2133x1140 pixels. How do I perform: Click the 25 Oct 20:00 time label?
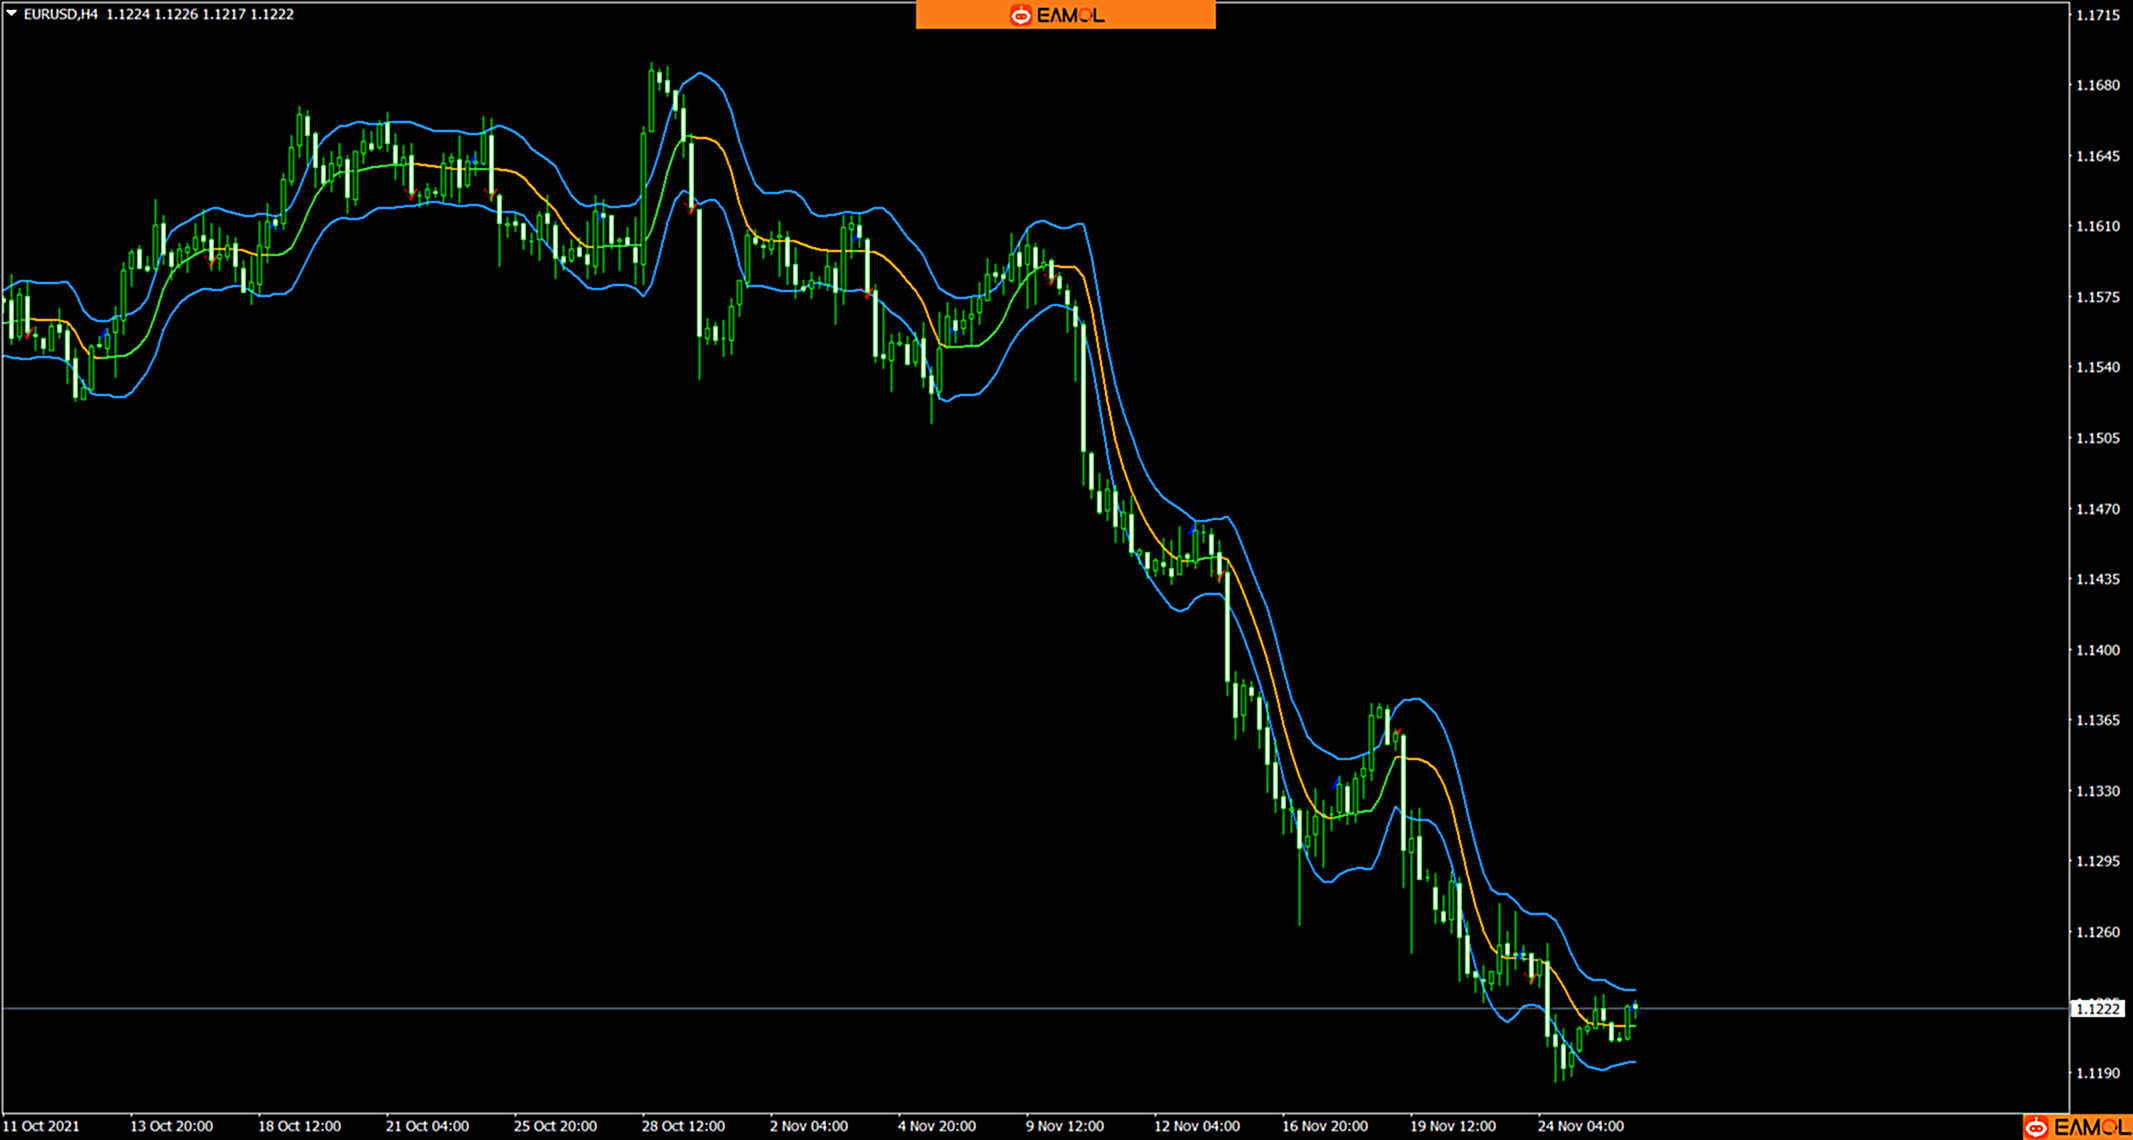point(555,1126)
